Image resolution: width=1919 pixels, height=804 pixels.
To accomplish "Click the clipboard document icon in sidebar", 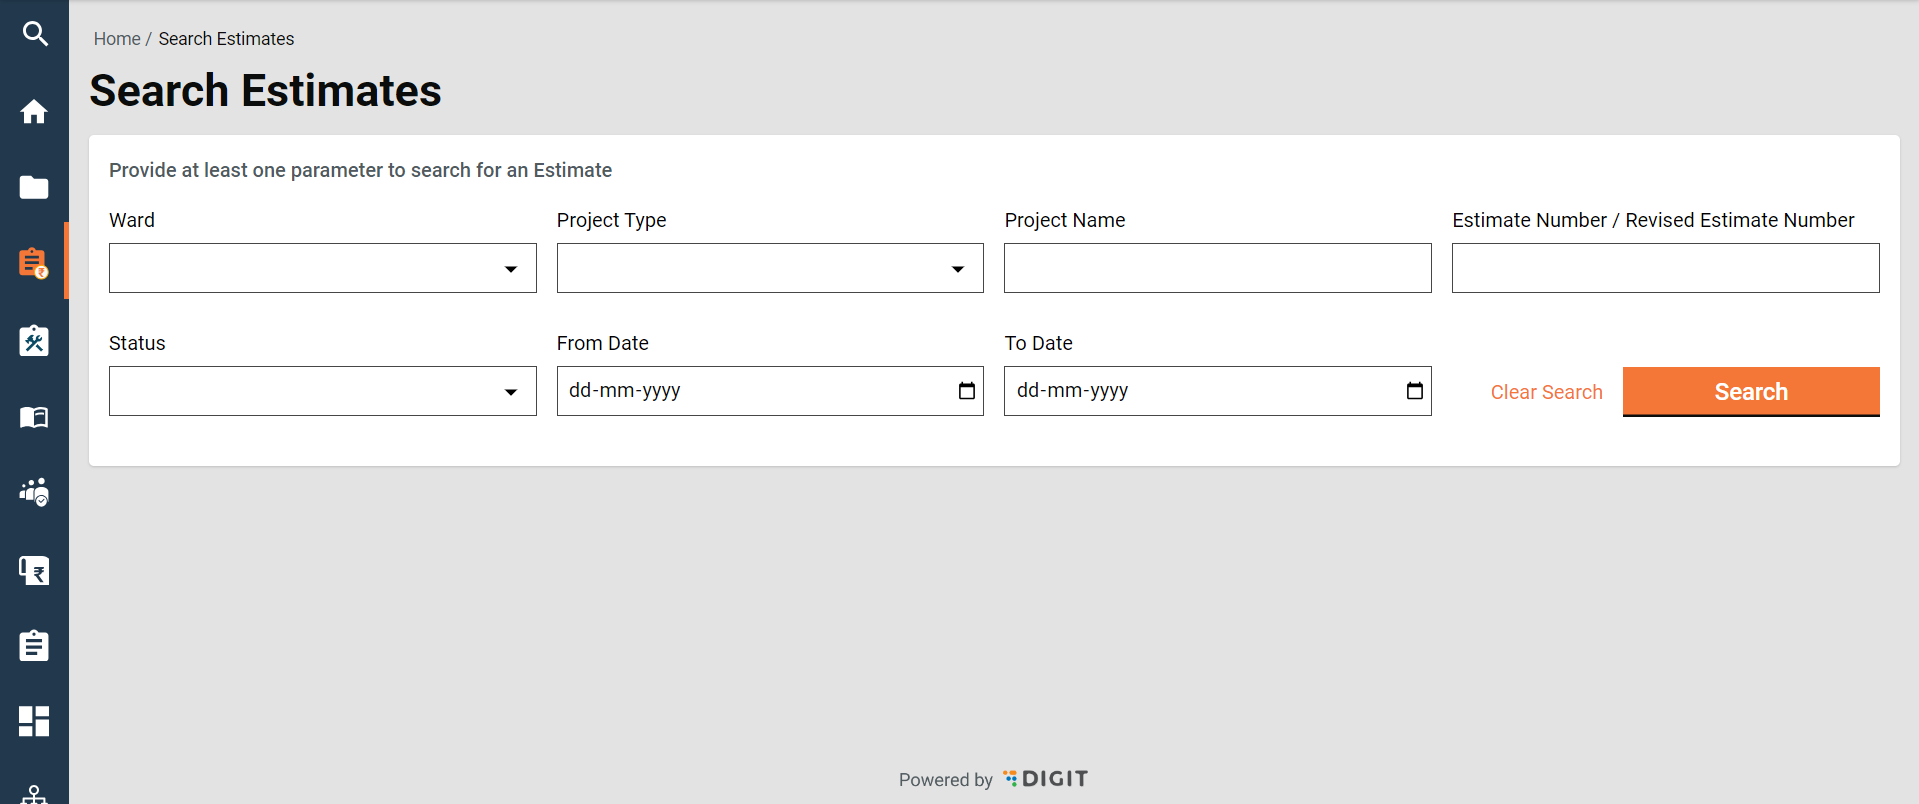I will point(34,646).
